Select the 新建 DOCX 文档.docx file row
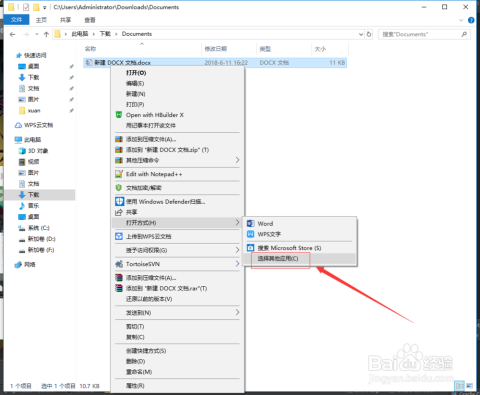Image resolution: width=480 pixels, height=395 pixels. click(215, 63)
